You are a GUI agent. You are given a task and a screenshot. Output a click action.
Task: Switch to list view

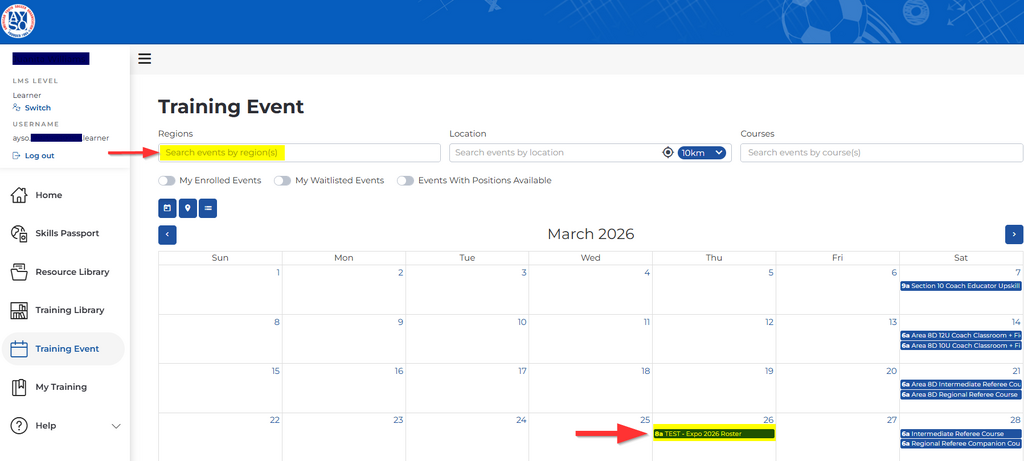pyautogui.click(x=208, y=208)
